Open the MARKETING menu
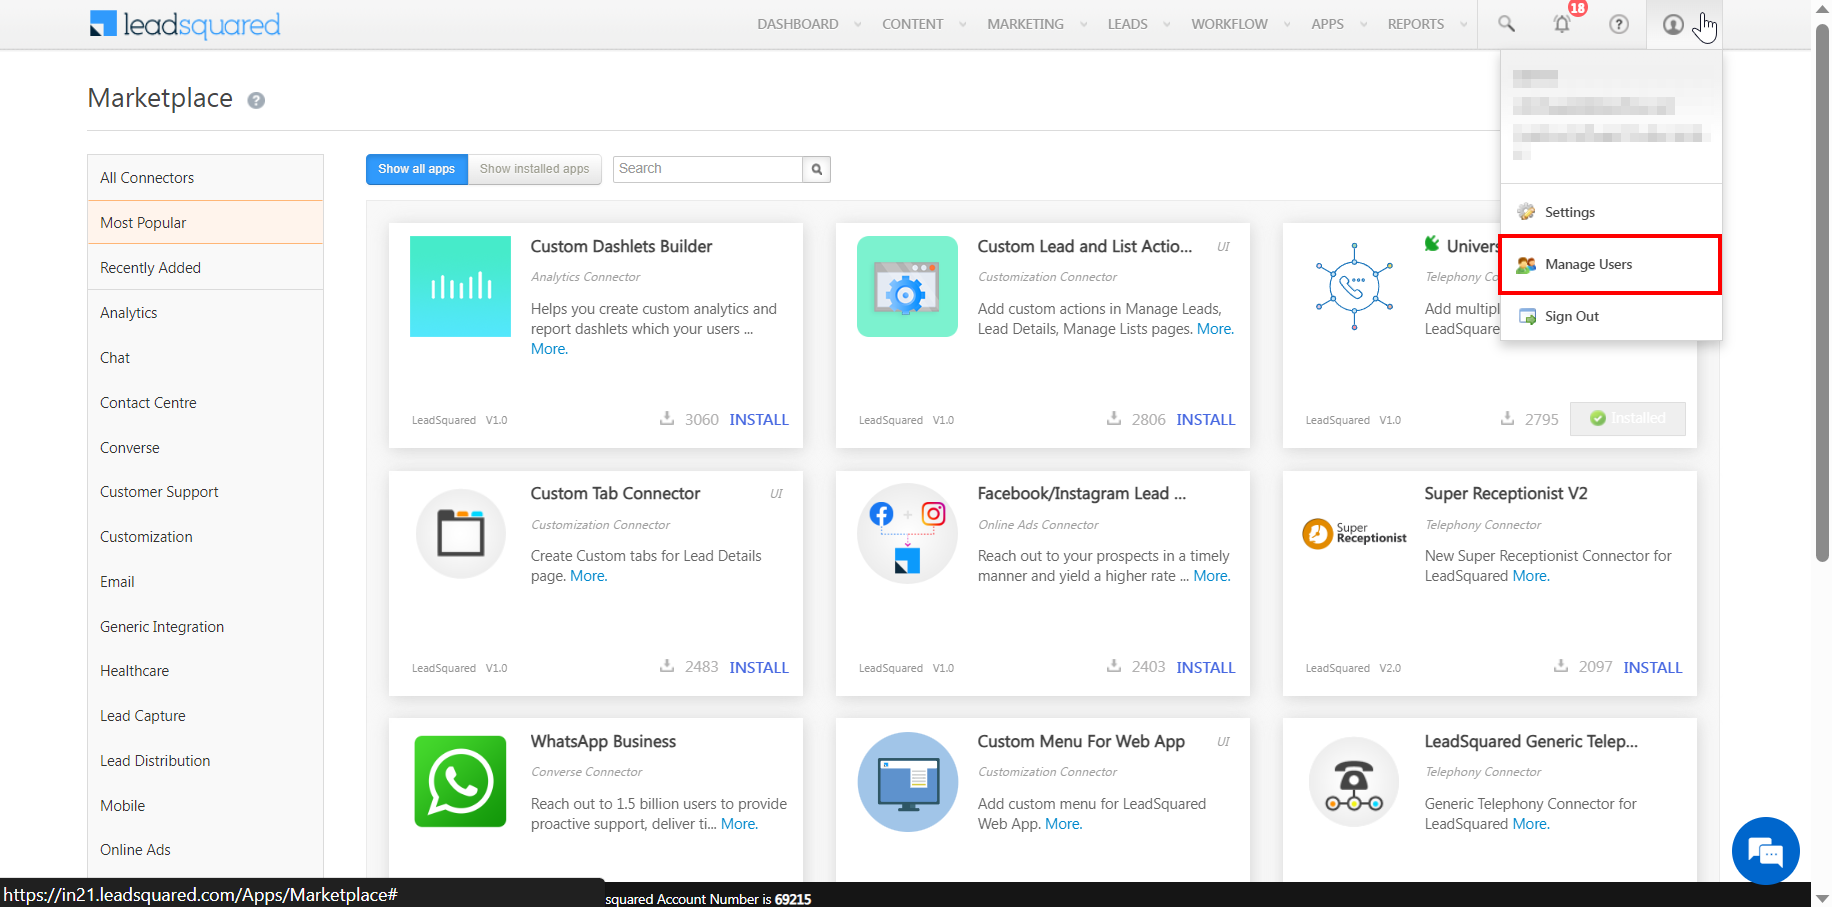The width and height of the screenshot is (1832, 907). click(x=1025, y=24)
